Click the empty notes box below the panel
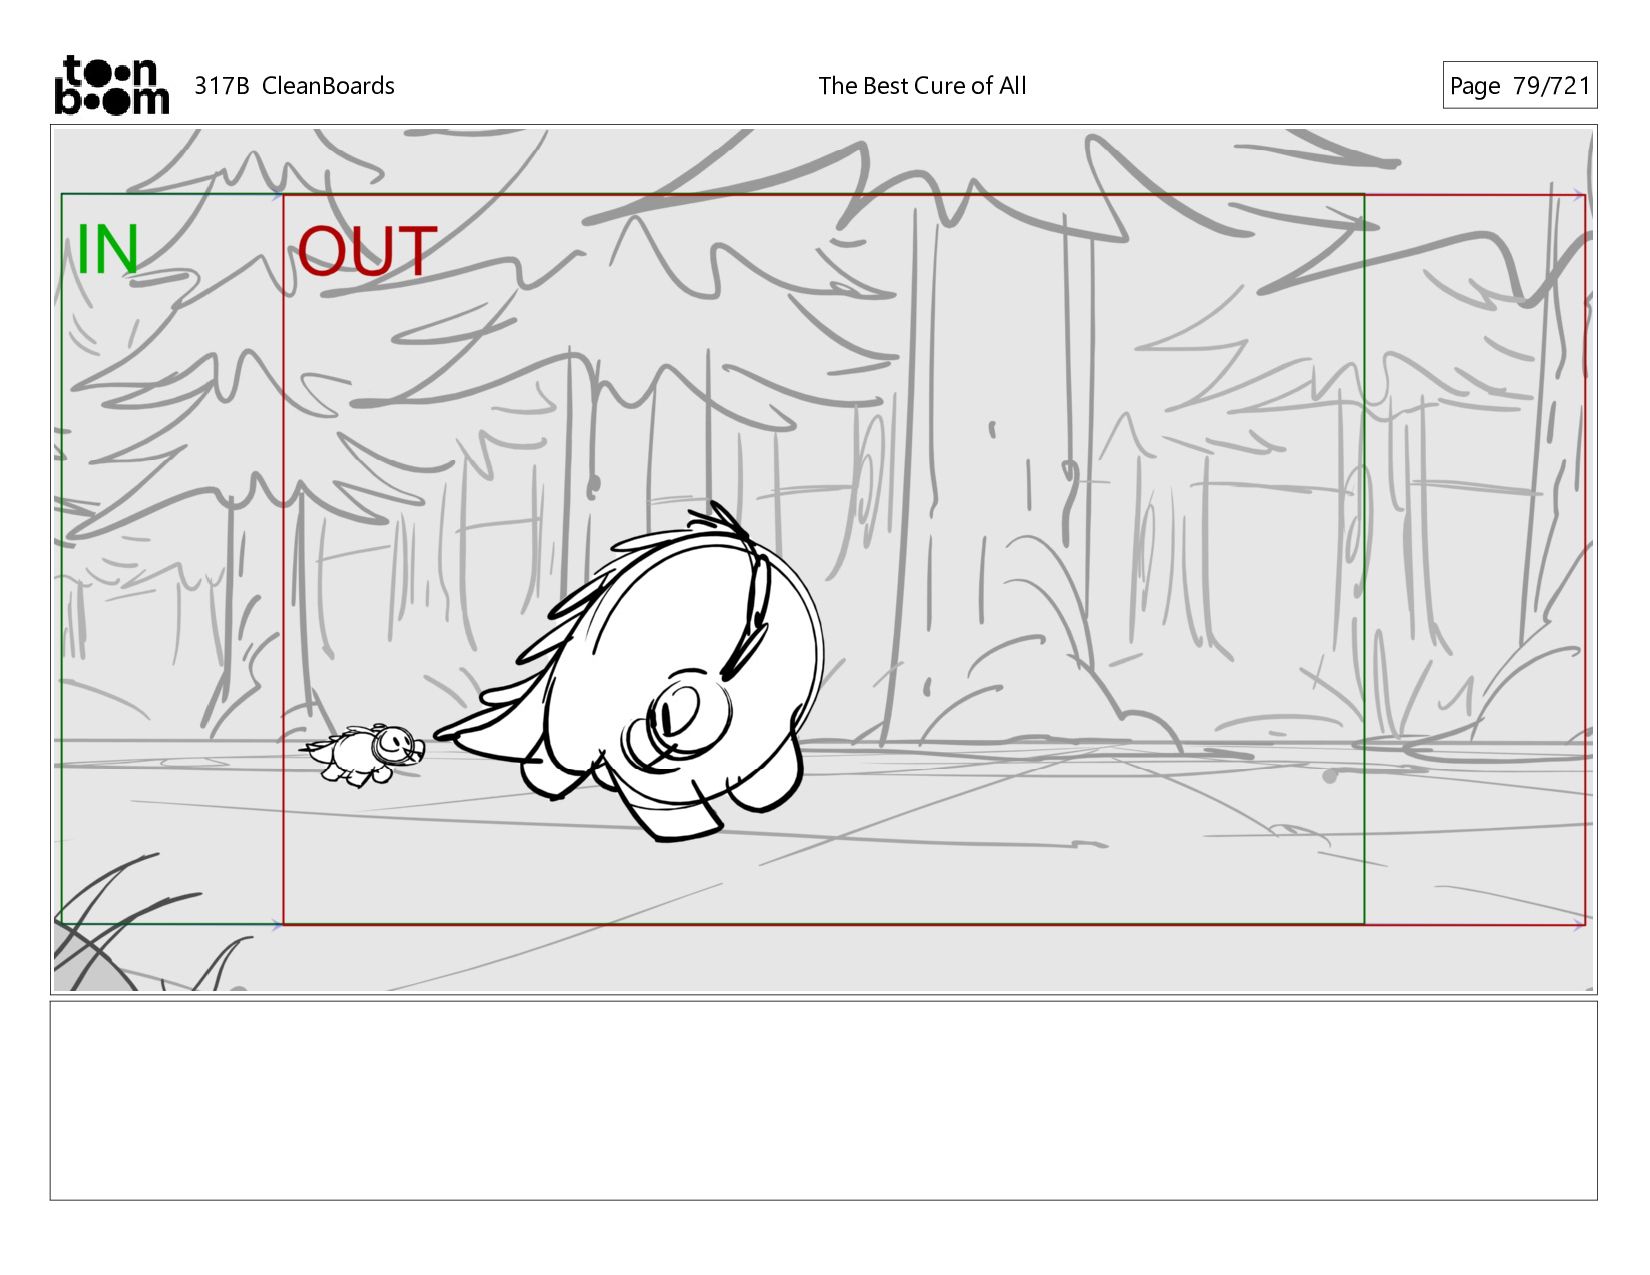The height and width of the screenshot is (1275, 1650). coord(823,1100)
